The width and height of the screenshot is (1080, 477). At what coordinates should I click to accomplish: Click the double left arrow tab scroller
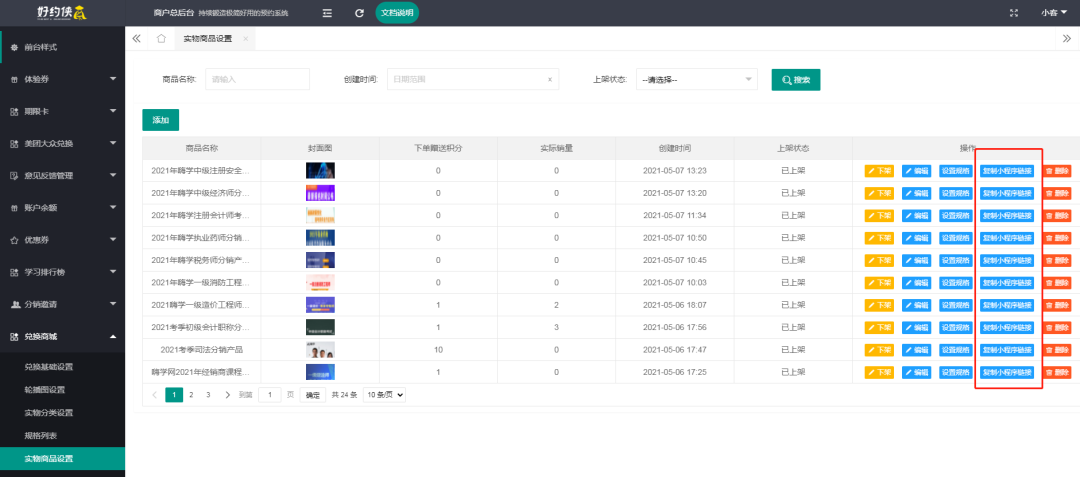click(x=136, y=39)
